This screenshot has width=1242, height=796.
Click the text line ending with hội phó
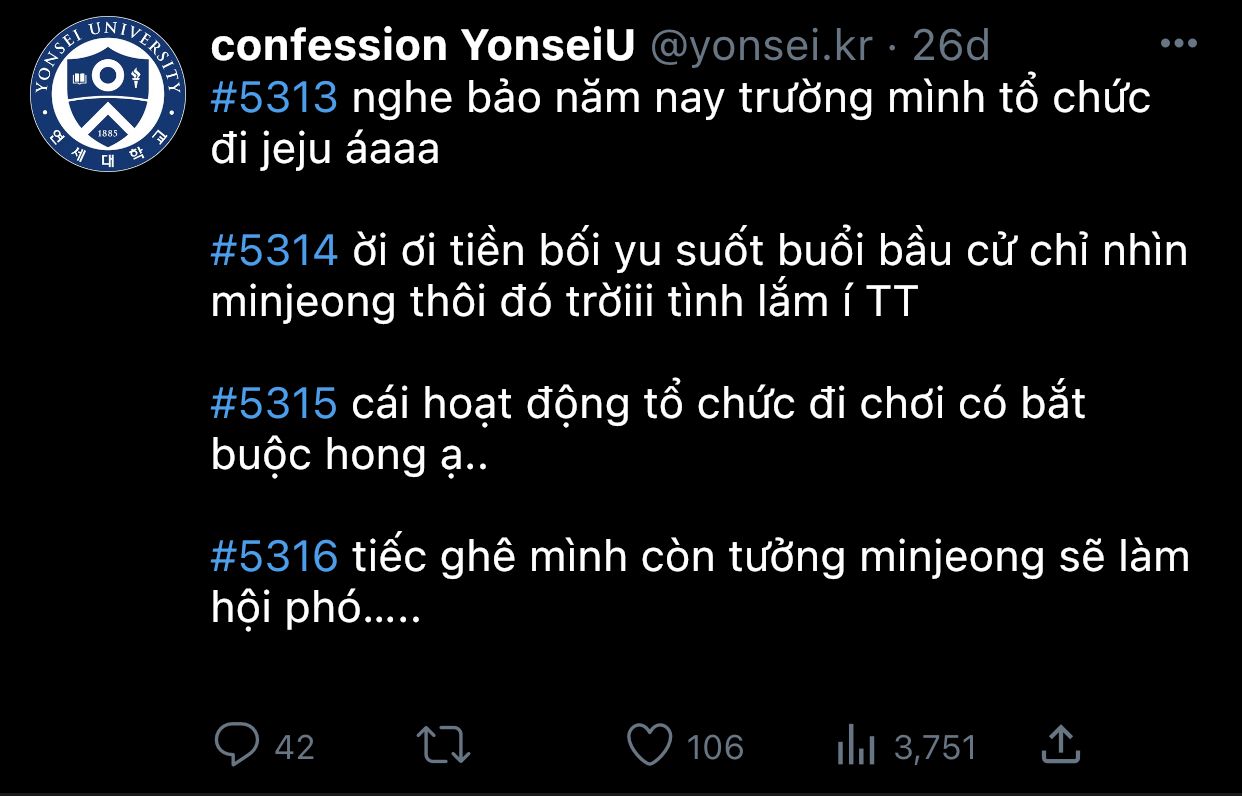click(314, 608)
